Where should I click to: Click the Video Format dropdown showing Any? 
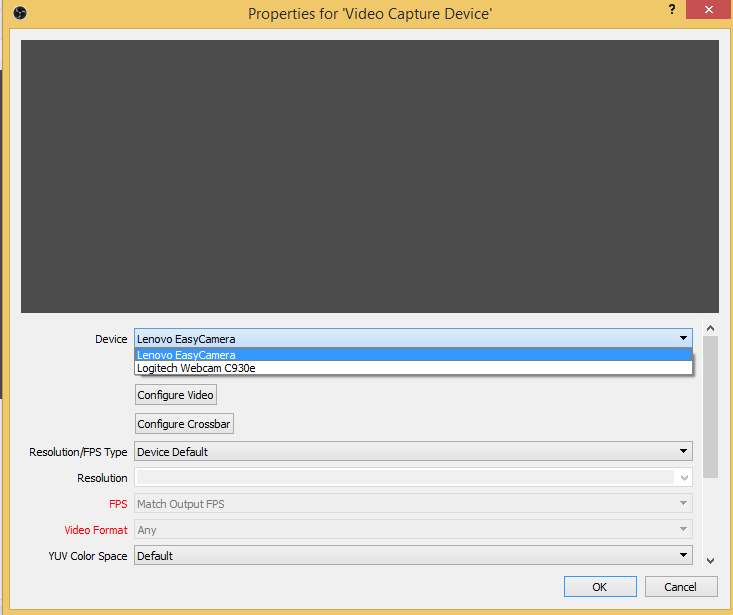click(x=413, y=530)
